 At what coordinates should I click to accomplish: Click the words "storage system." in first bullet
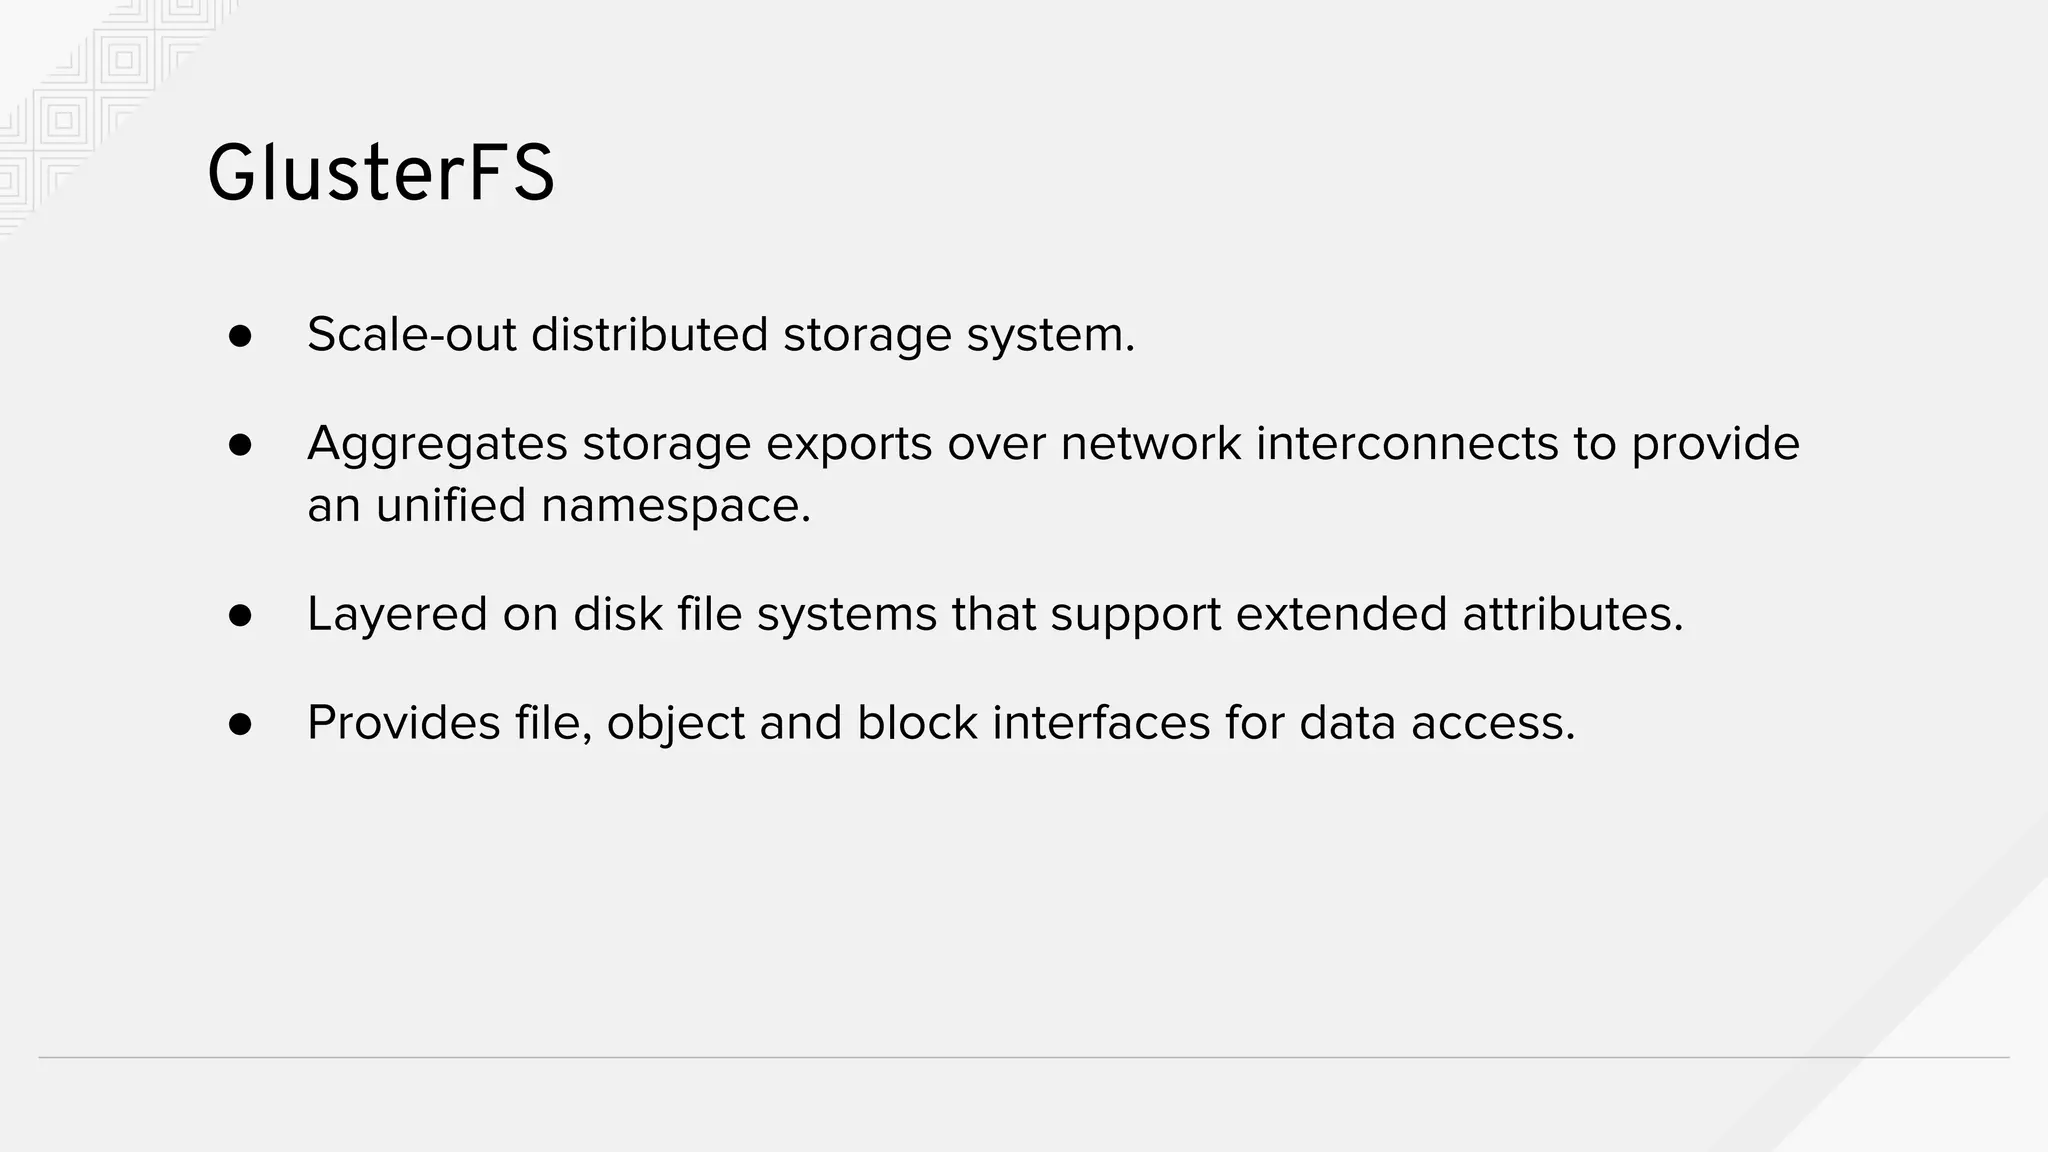pyautogui.click(x=959, y=334)
